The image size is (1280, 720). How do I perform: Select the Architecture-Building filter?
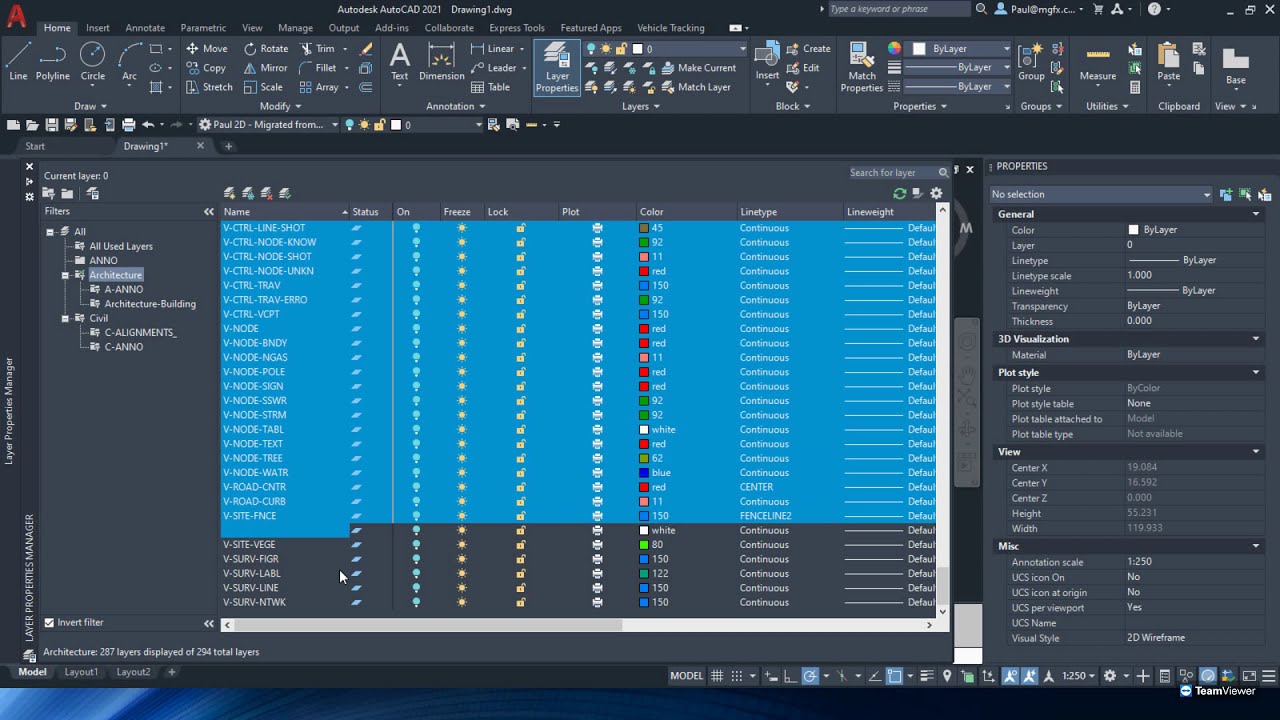(150, 304)
